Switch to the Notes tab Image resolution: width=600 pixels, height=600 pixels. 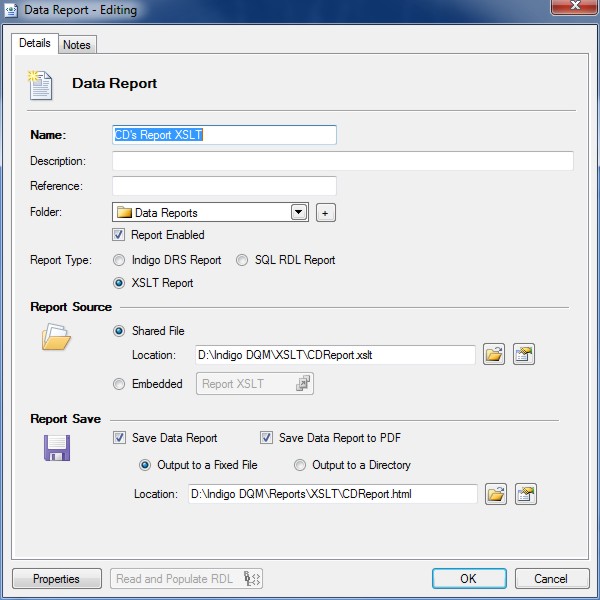(x=76, y=45)
